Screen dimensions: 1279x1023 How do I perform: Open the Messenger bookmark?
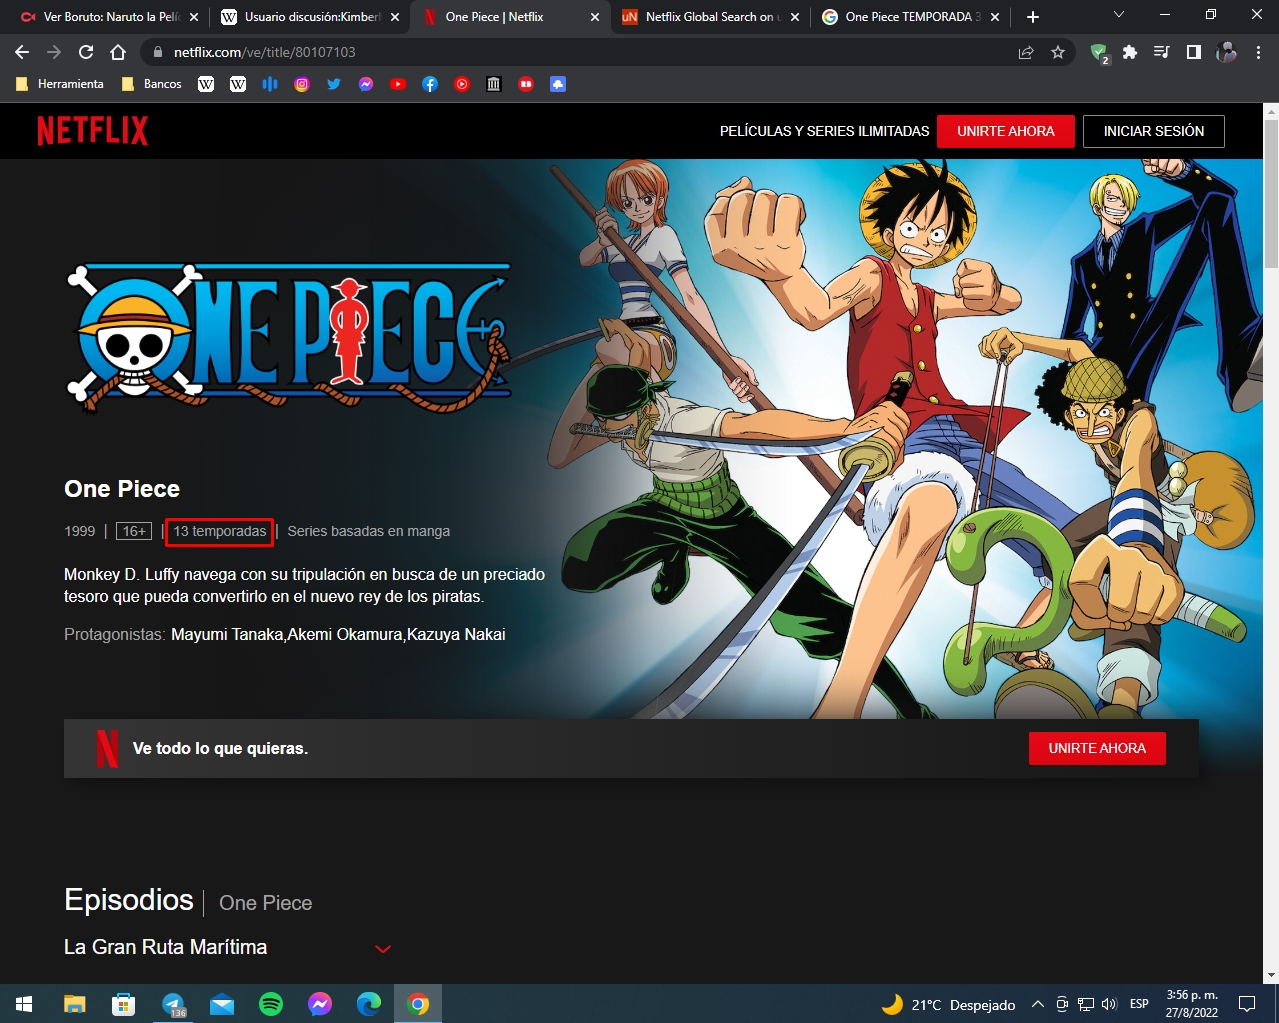(366, 84)
